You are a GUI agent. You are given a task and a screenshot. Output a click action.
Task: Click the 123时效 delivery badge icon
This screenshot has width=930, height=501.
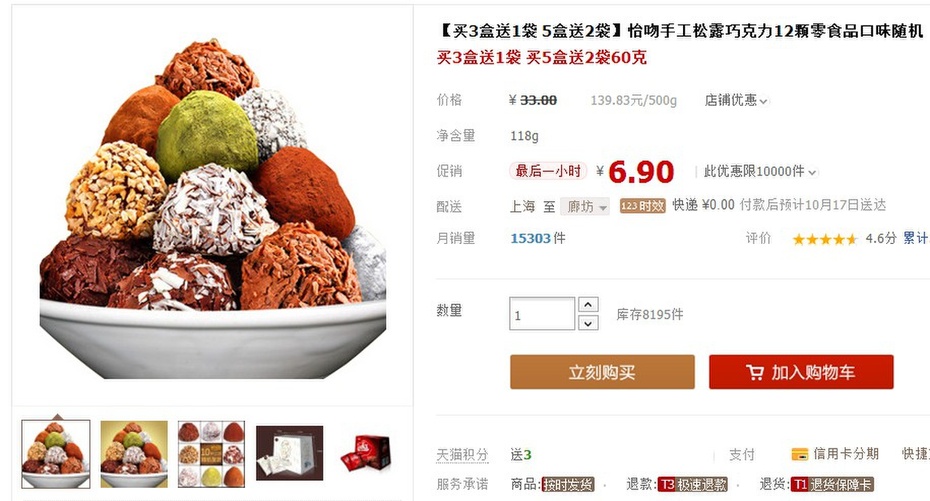[643, 206]
